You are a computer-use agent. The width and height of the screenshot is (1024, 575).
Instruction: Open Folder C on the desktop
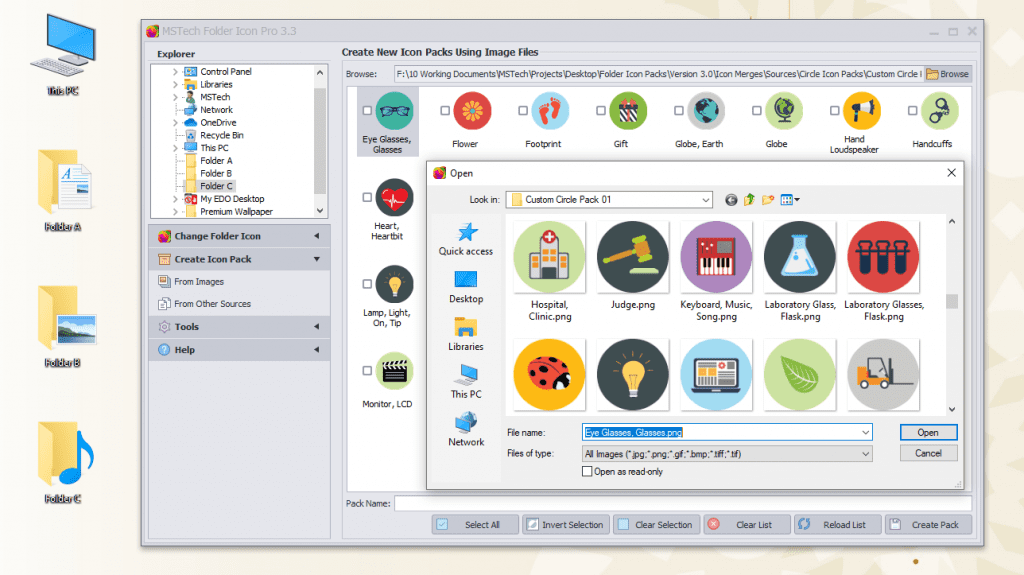tap(62, 460)
